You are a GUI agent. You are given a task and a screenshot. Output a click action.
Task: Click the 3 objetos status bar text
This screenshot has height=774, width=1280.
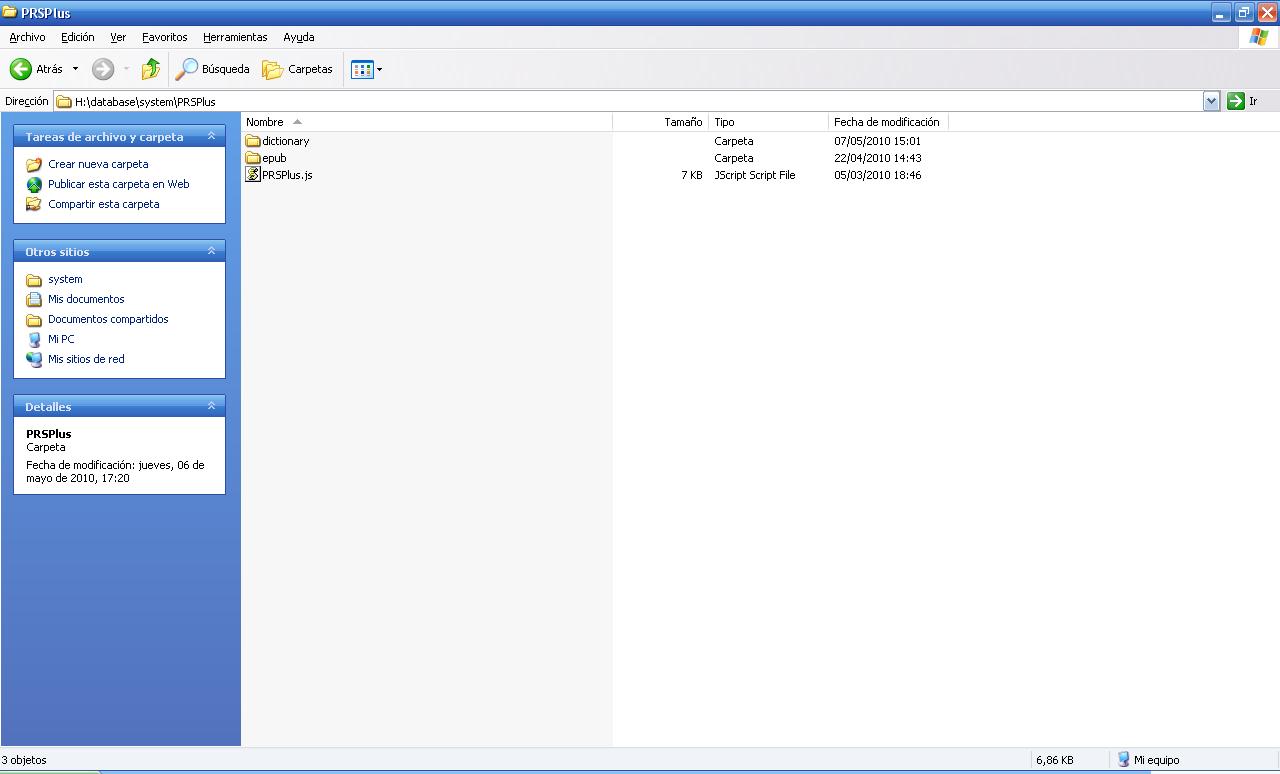point(24,760)
